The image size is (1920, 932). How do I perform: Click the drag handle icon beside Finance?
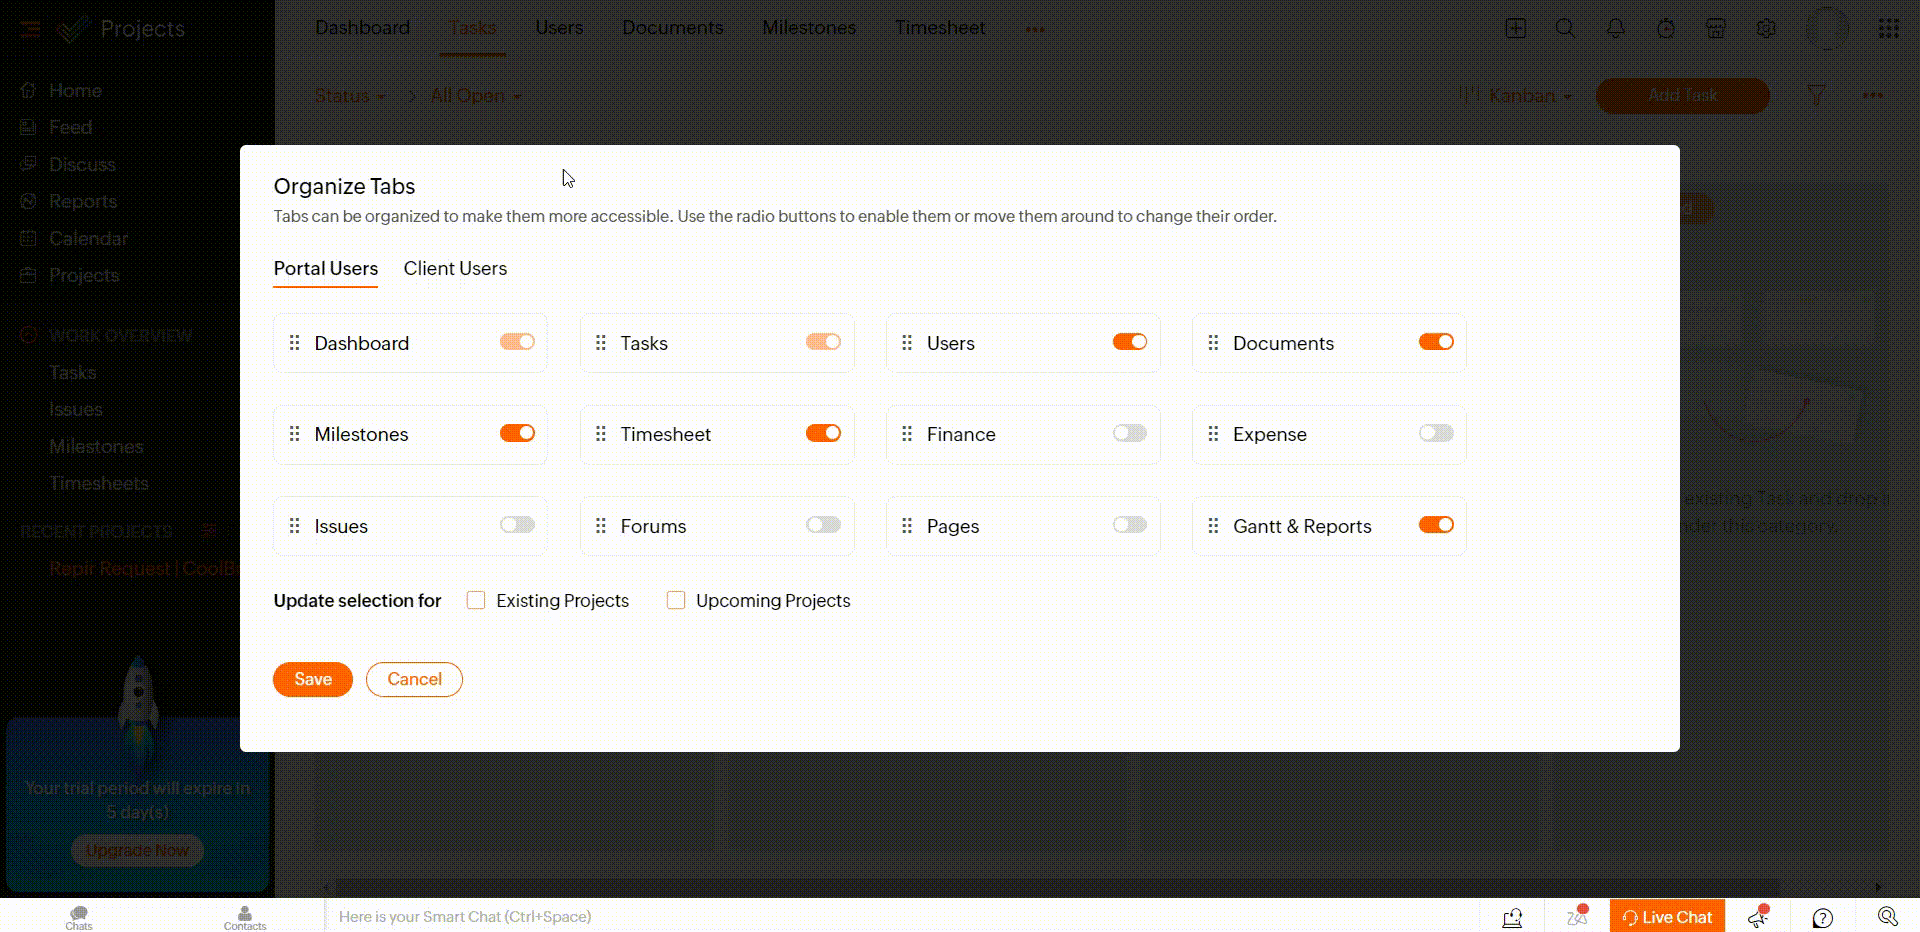pos(907,434)
